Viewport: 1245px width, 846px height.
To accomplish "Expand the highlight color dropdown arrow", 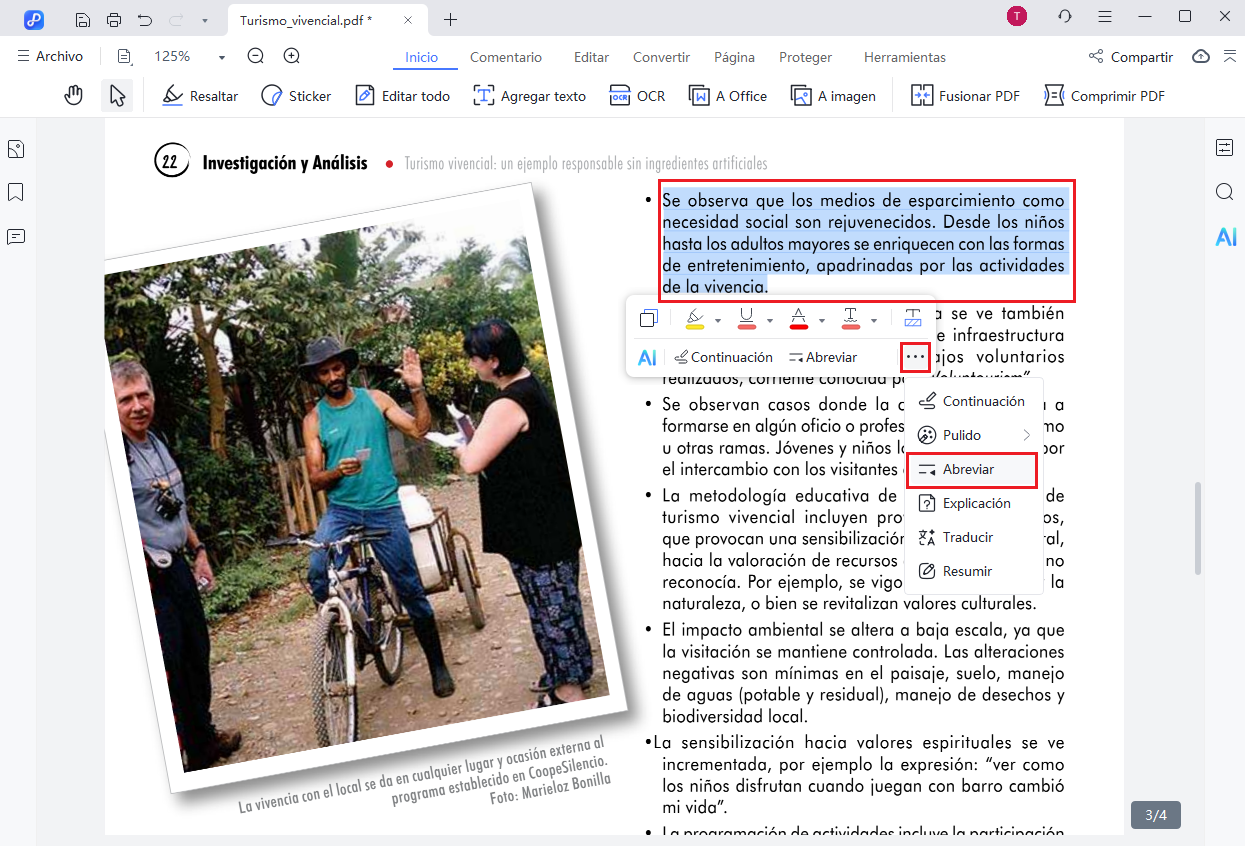I will click(718, 320).
